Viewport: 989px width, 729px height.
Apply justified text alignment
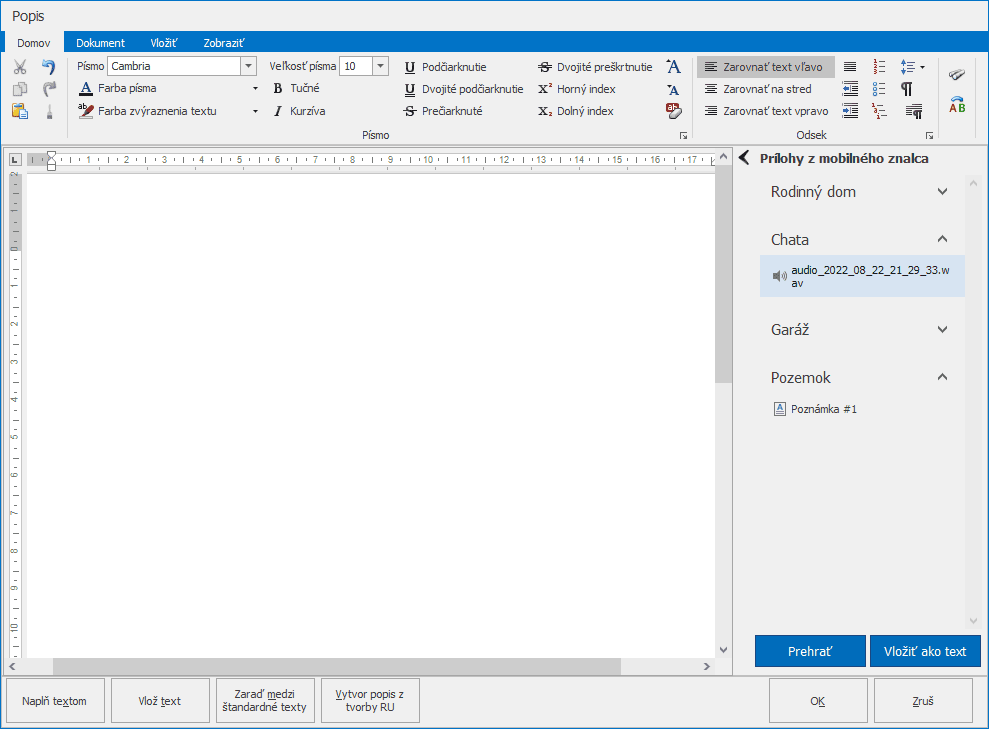[x=850, y=67]
